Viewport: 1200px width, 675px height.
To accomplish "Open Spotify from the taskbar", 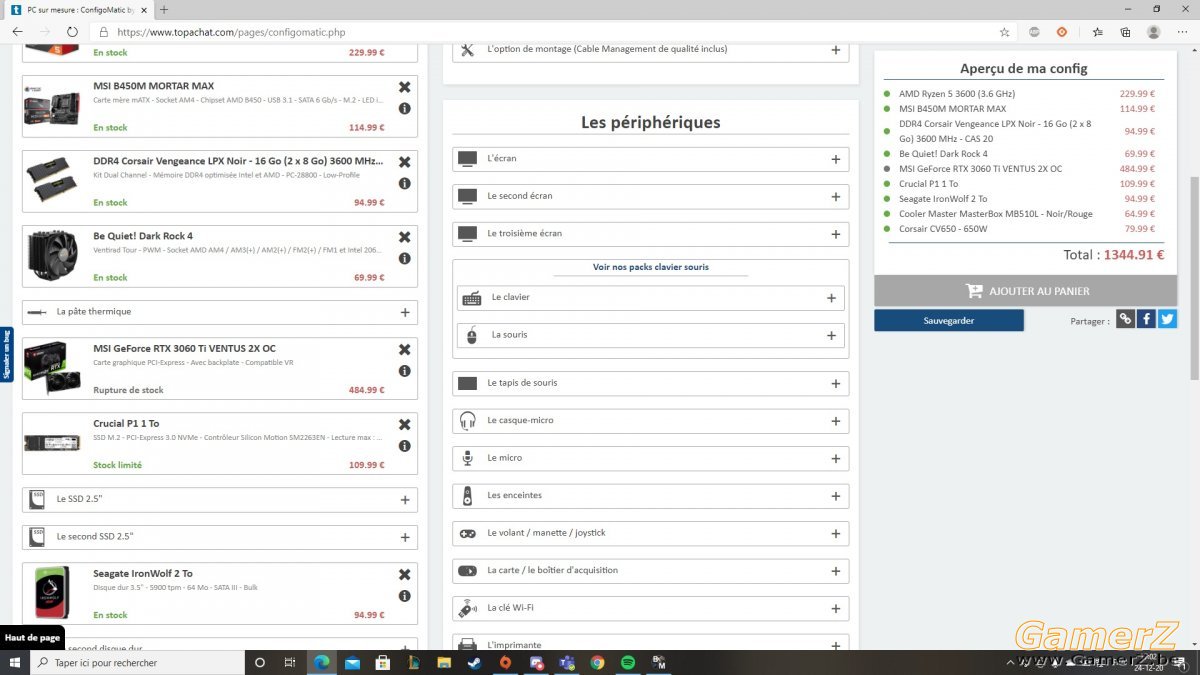I will [628, 662].
